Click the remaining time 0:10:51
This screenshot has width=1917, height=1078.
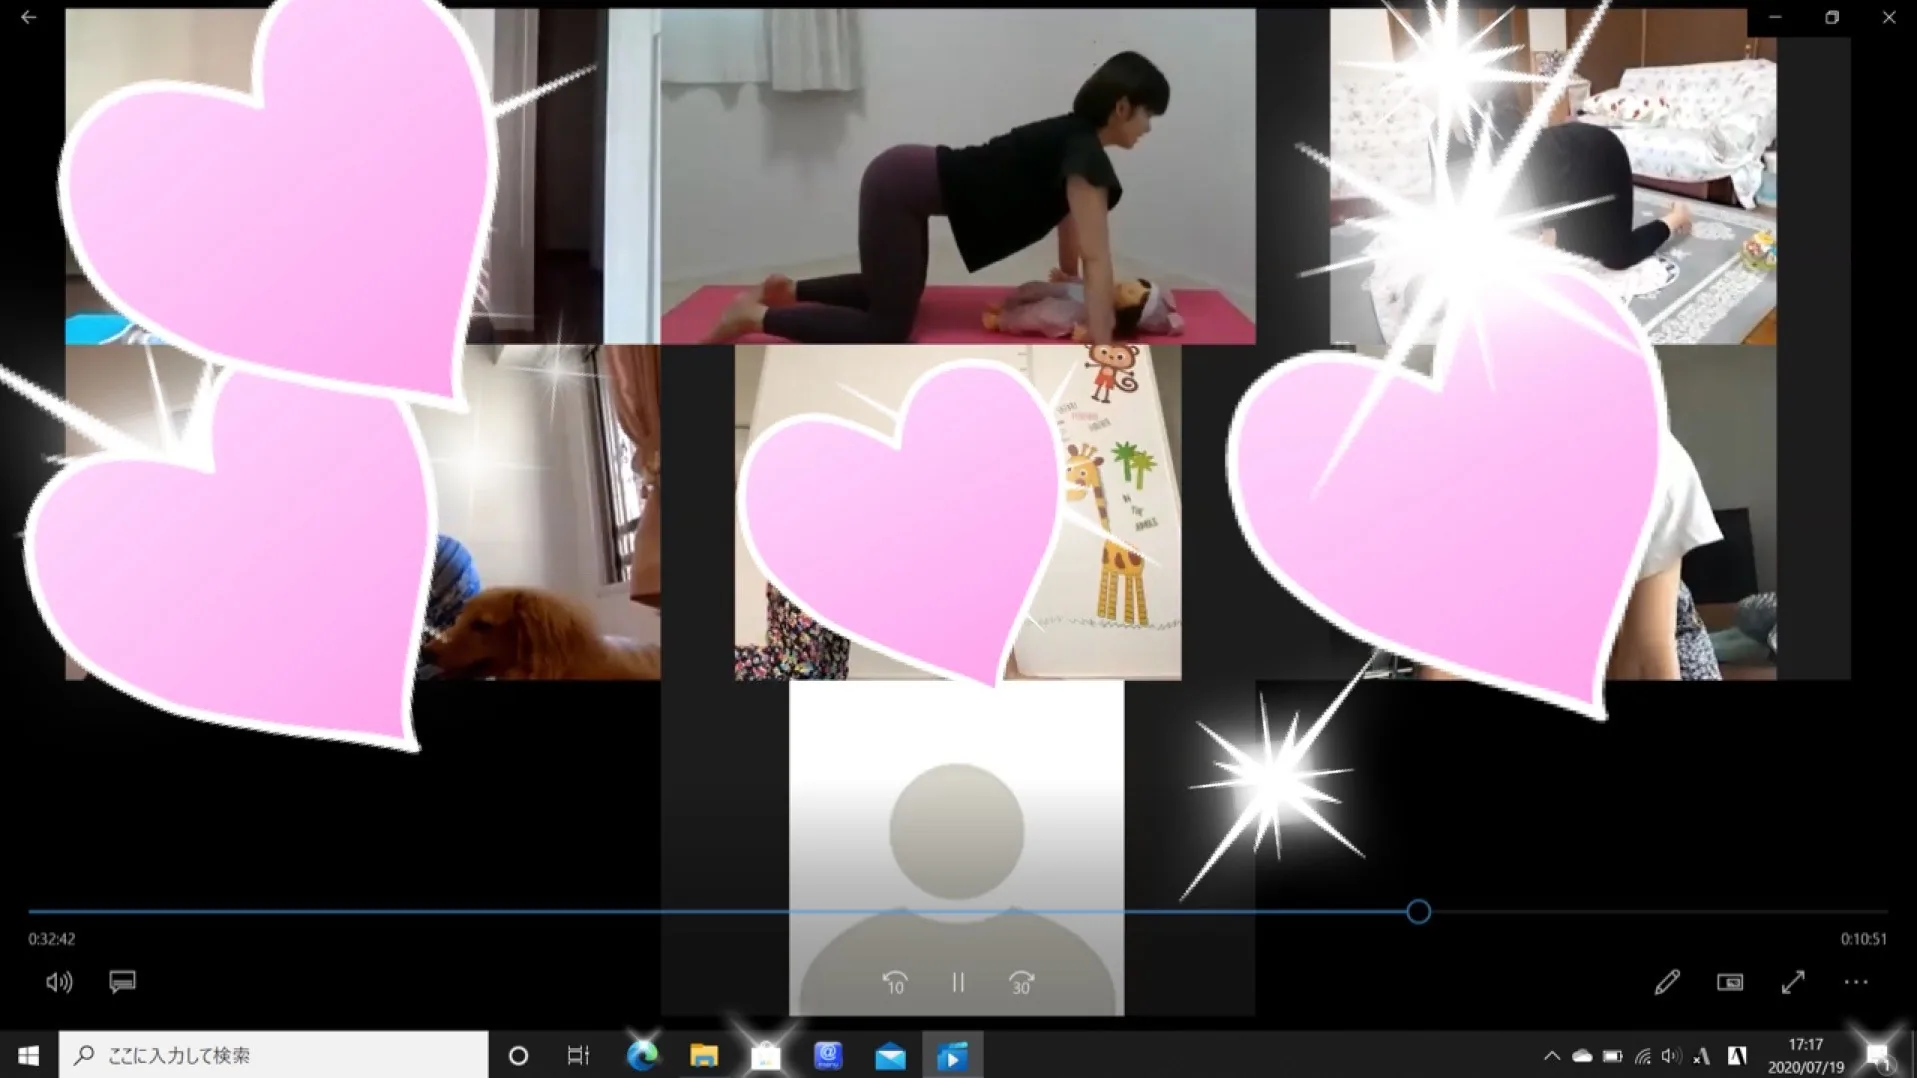(x=1863, y=939)
